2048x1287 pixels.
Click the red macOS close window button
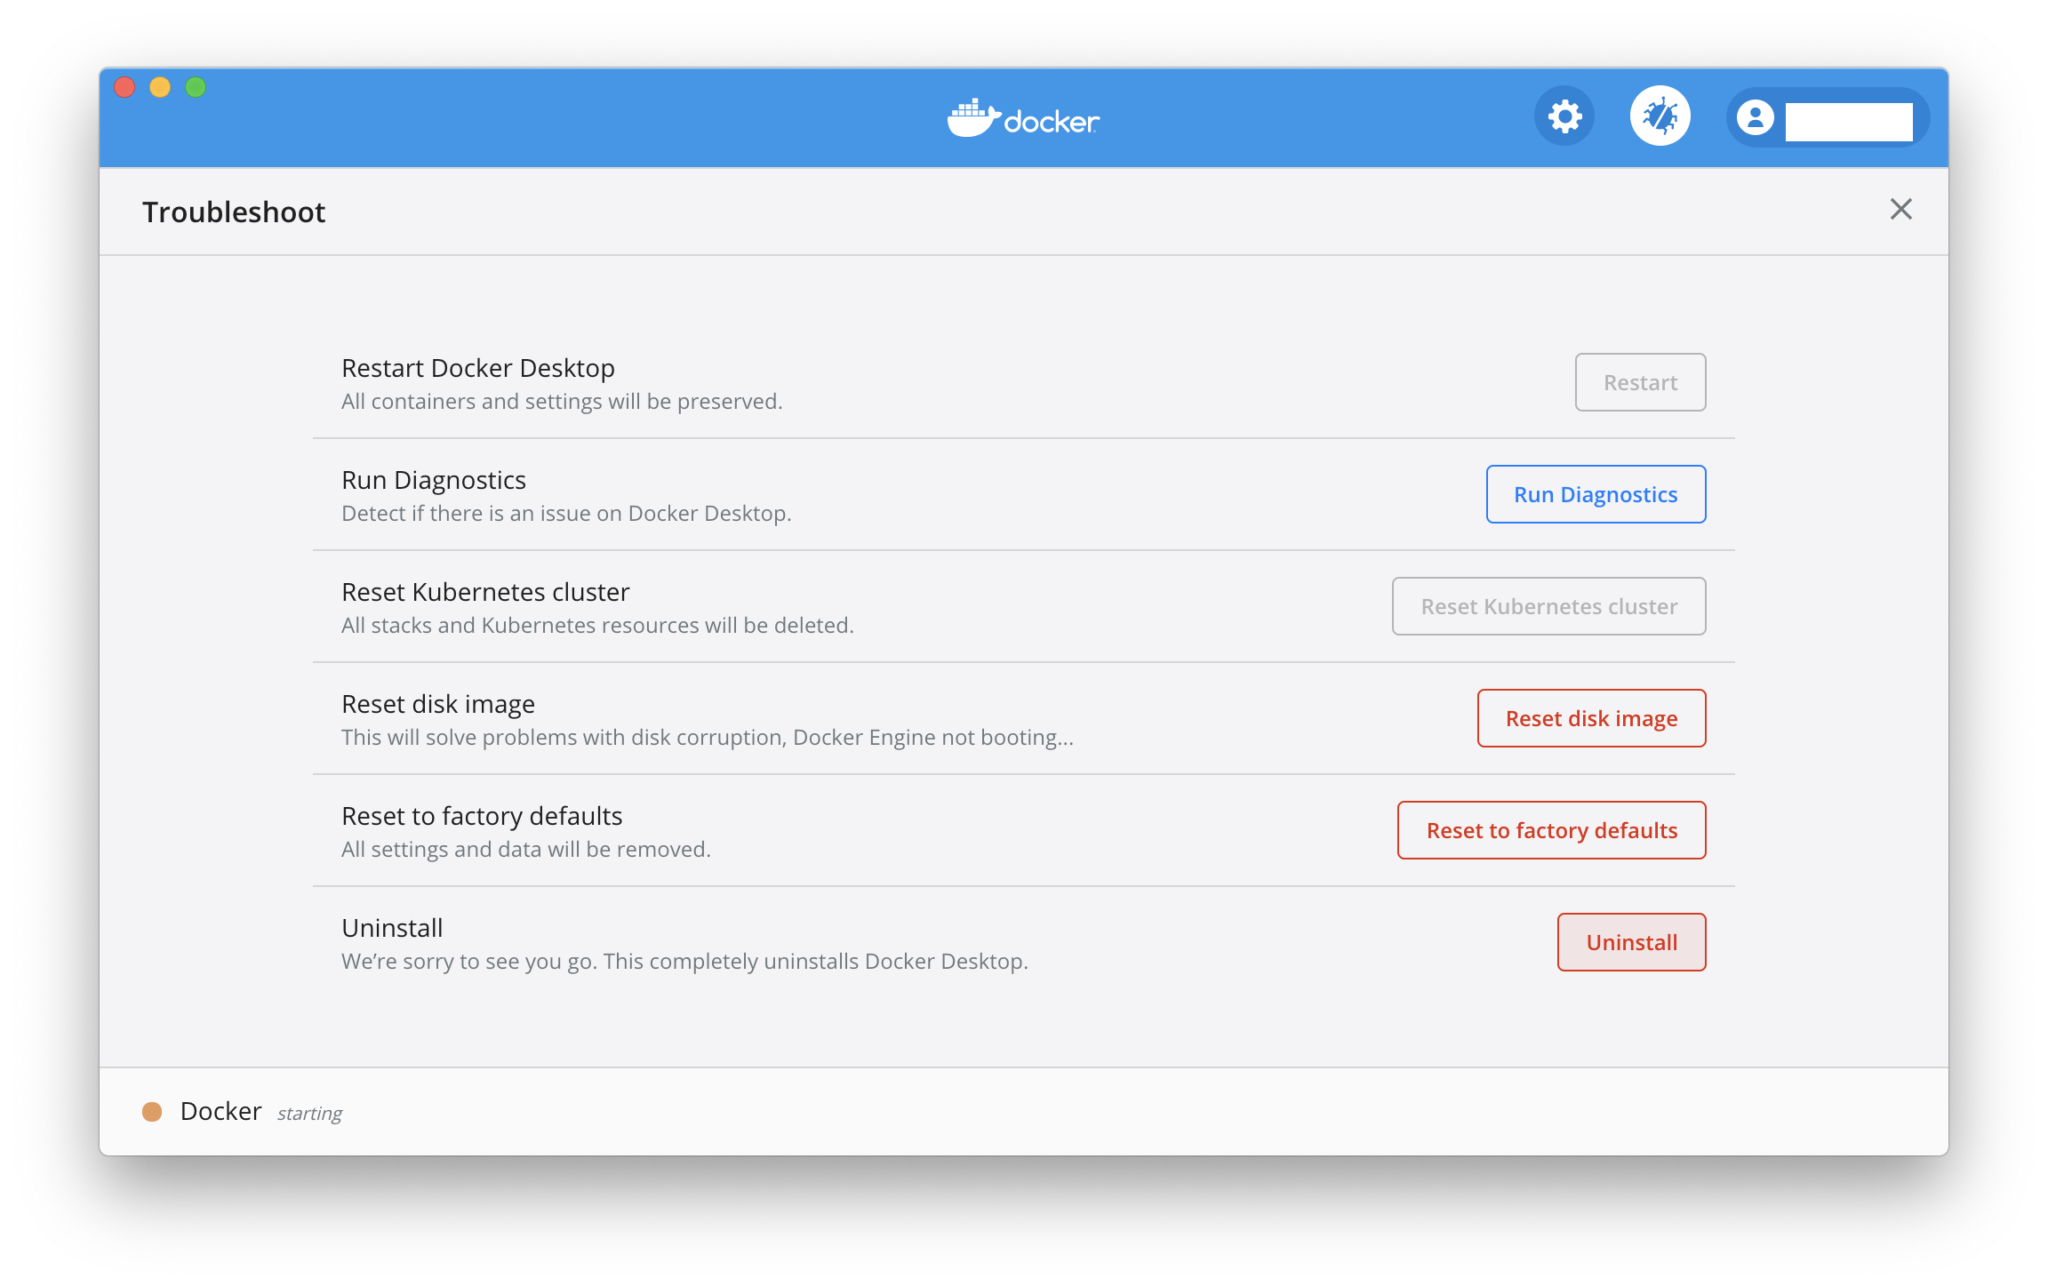click(x=125, y=87)
